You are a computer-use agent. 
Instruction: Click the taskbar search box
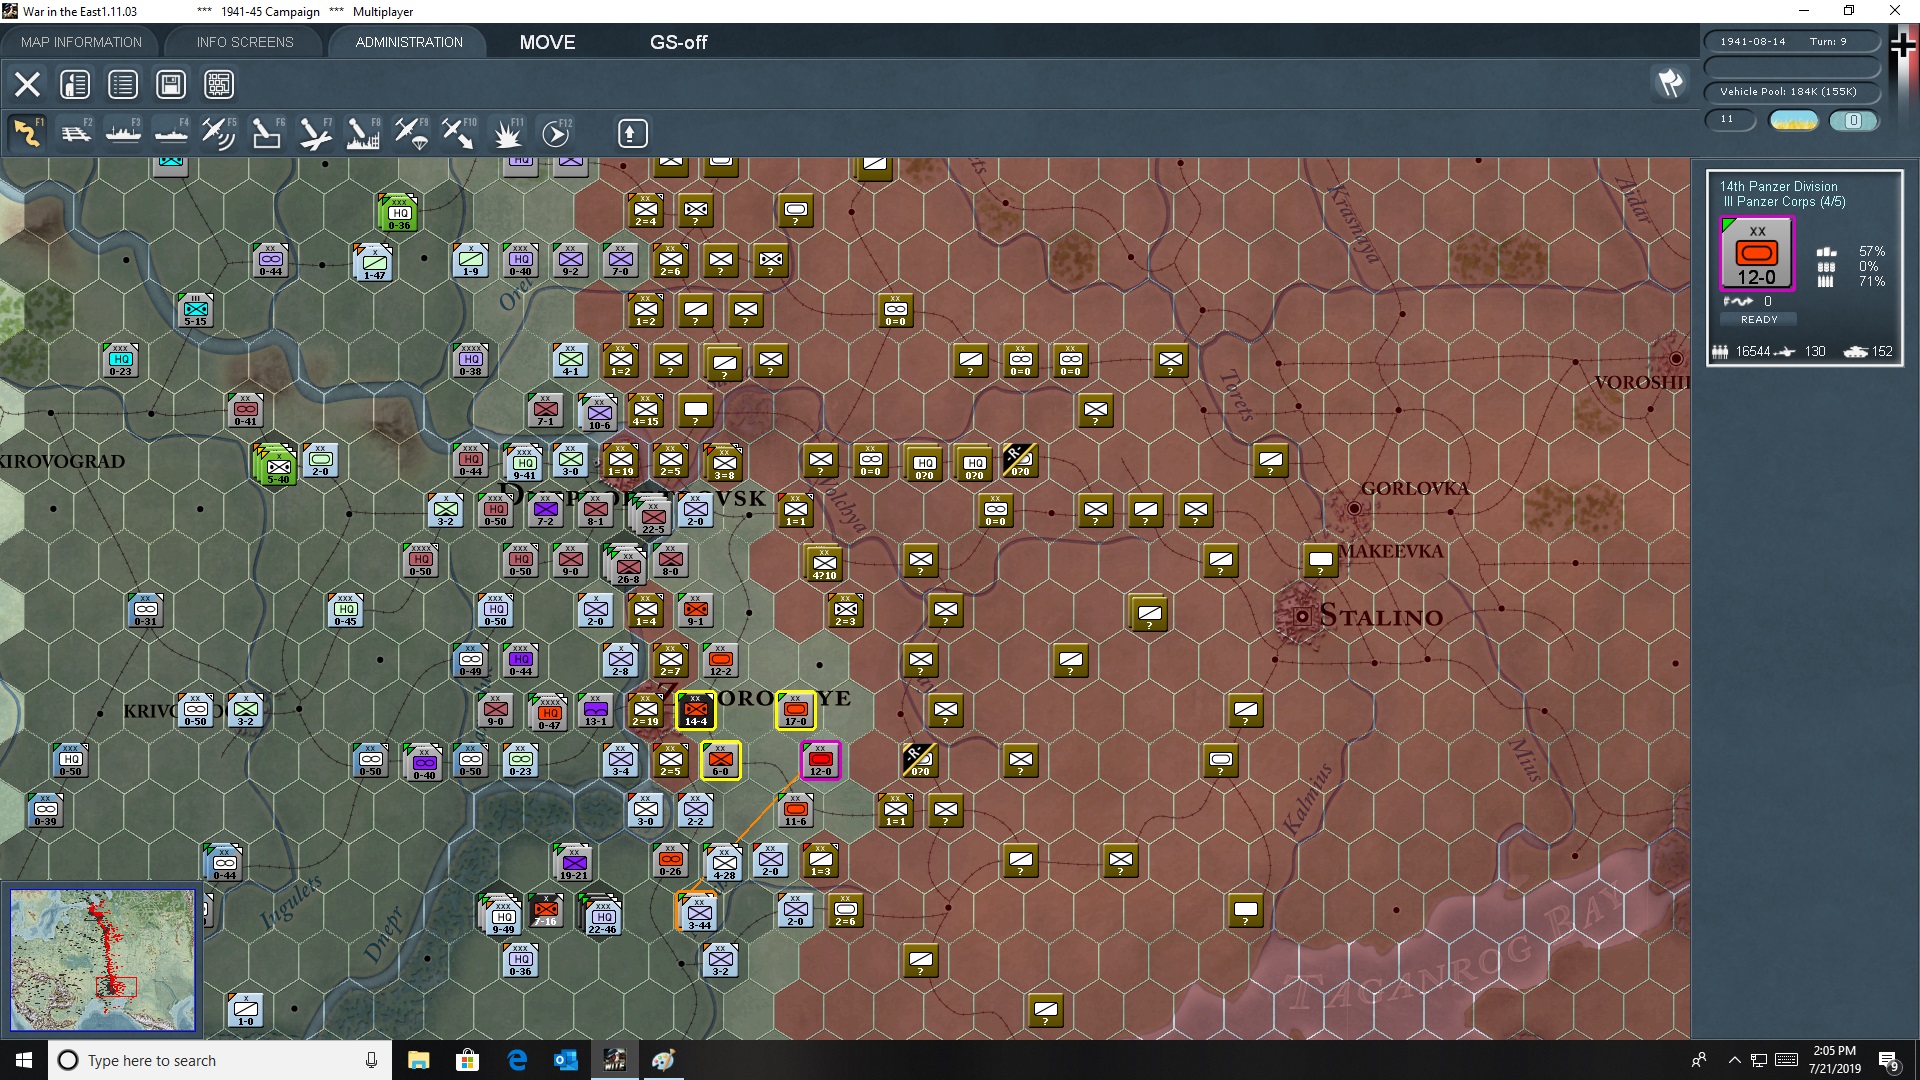pos(220,1060)
